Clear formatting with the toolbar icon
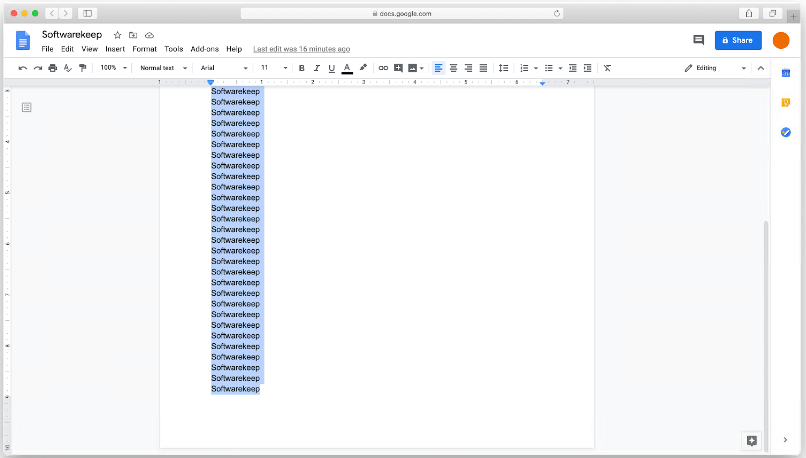806x458 pixels. (x=607, y=68)
